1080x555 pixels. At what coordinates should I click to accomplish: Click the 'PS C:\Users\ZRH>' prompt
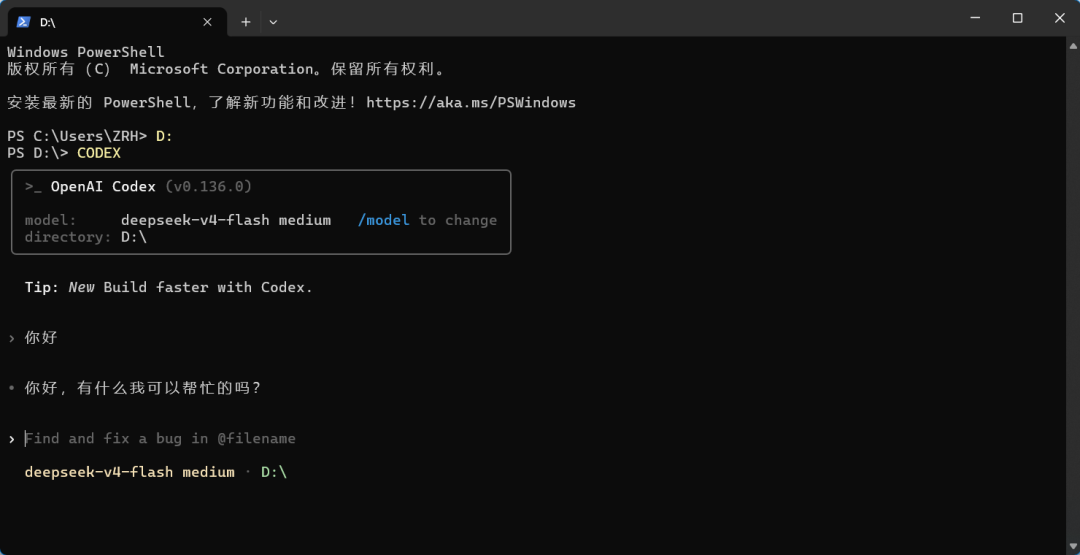click(x=77, y=136)
